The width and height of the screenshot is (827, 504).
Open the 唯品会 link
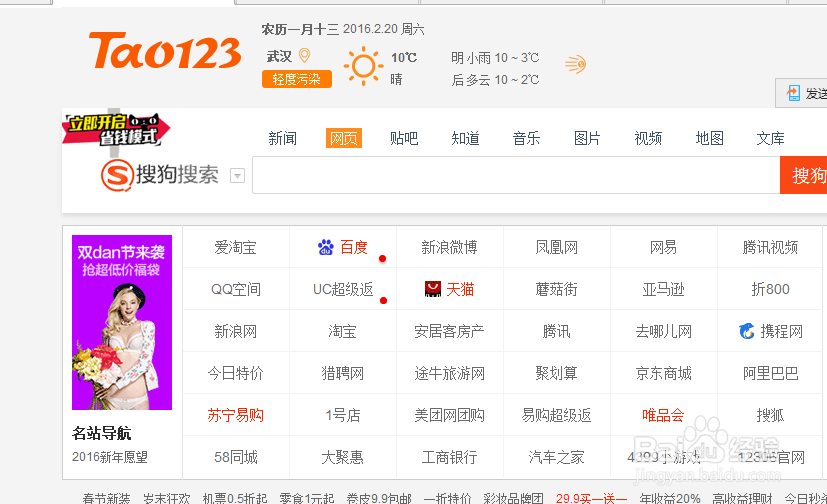(x=663, y=415)
